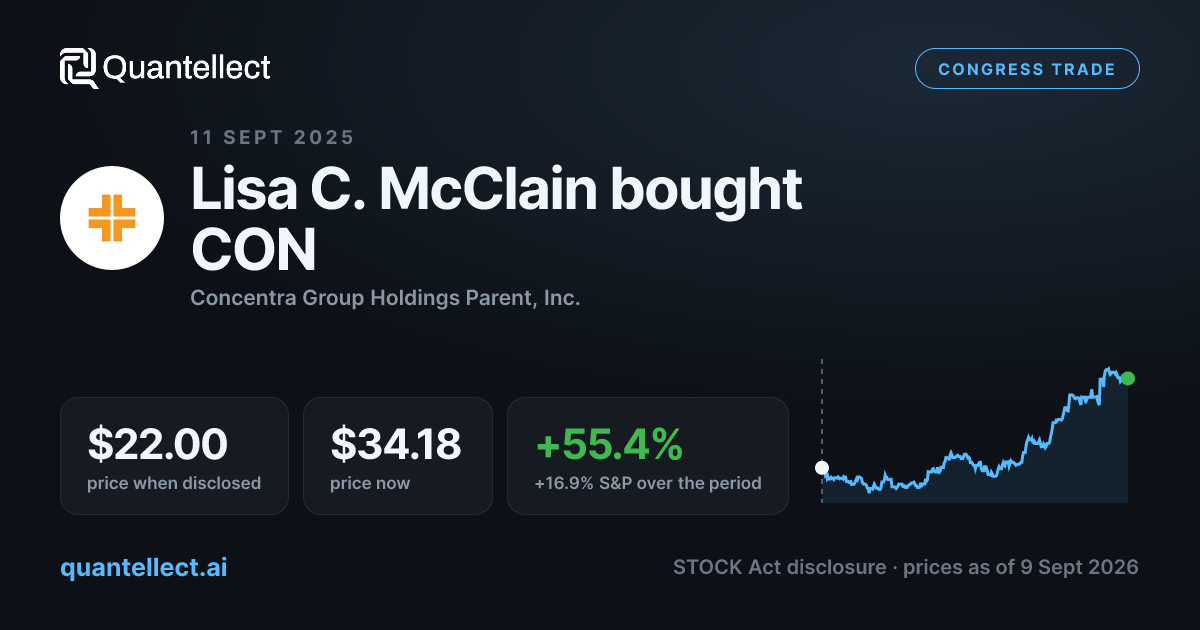This screenshot has height=630, width=1200.
Task: Click the 11 SEPT 2025 date label
Action: [272, 138]
